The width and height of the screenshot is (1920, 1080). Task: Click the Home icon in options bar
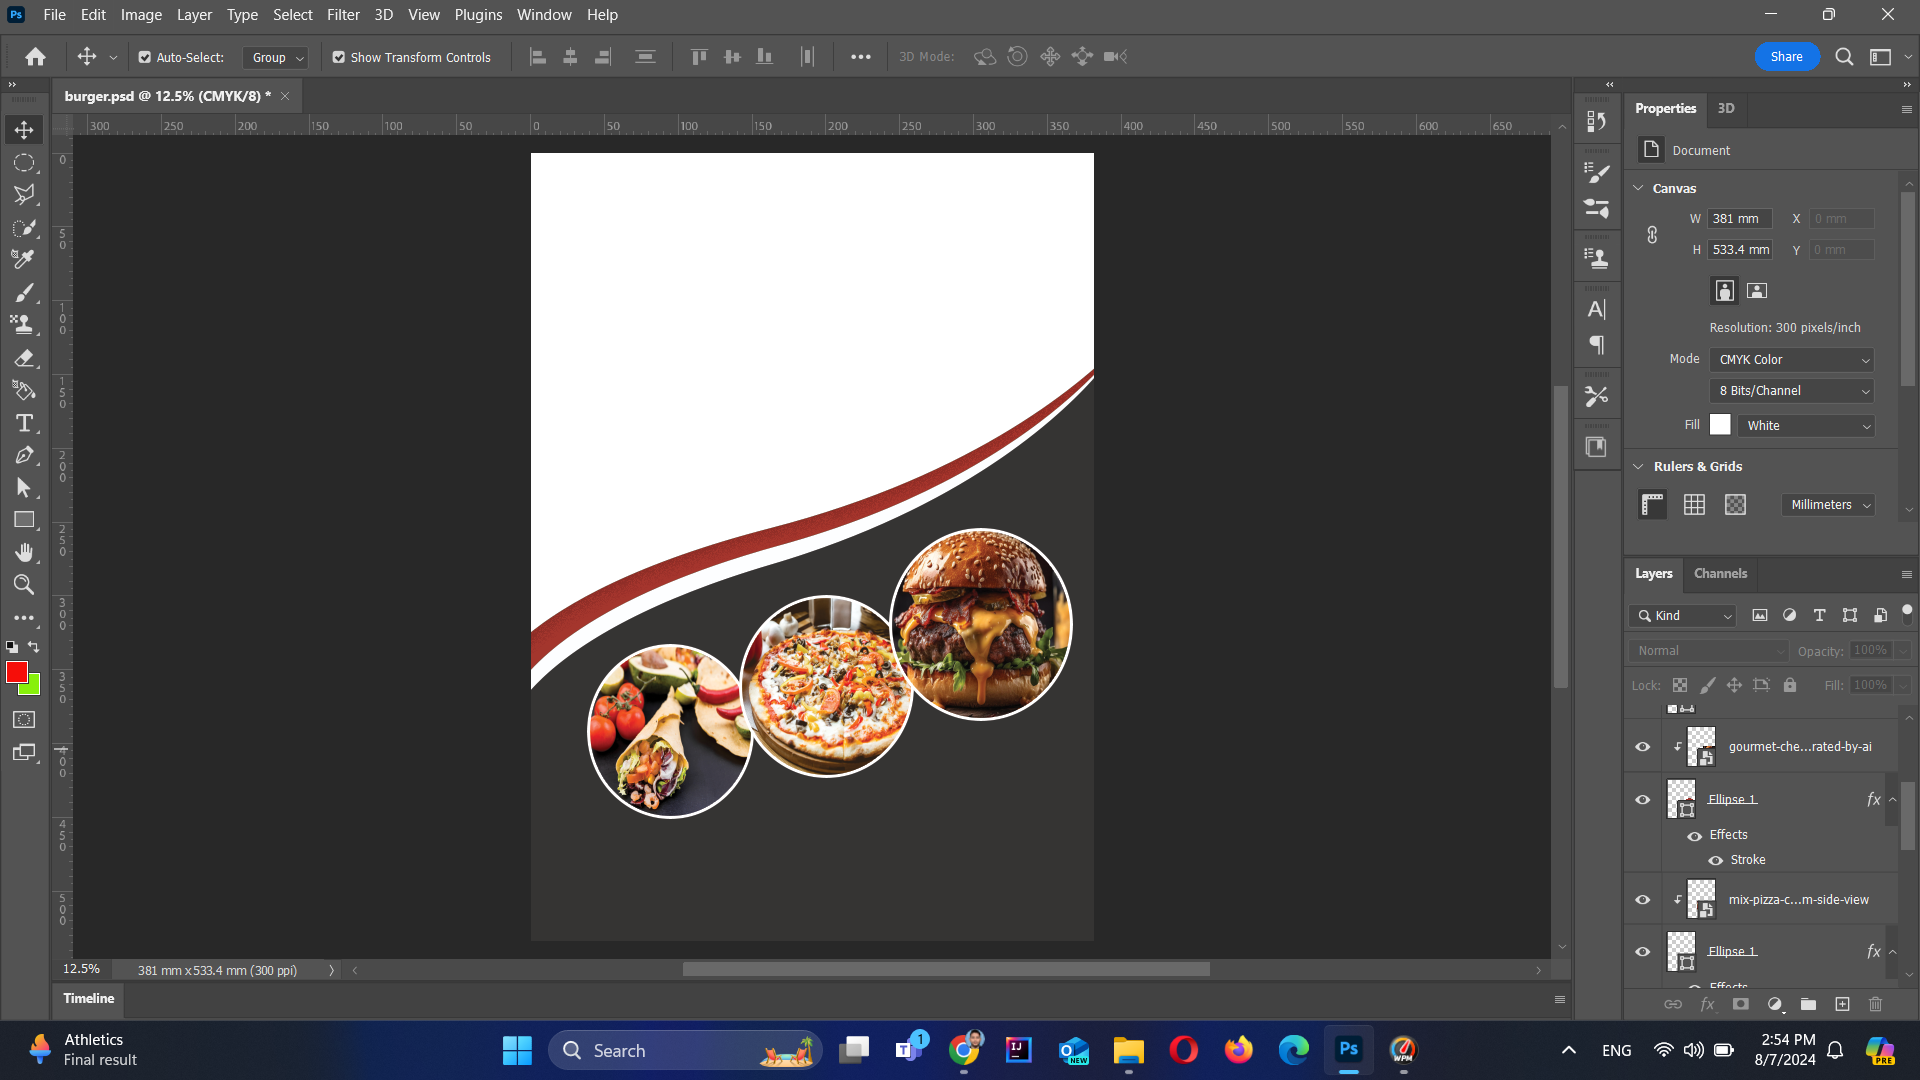(35, 57)
